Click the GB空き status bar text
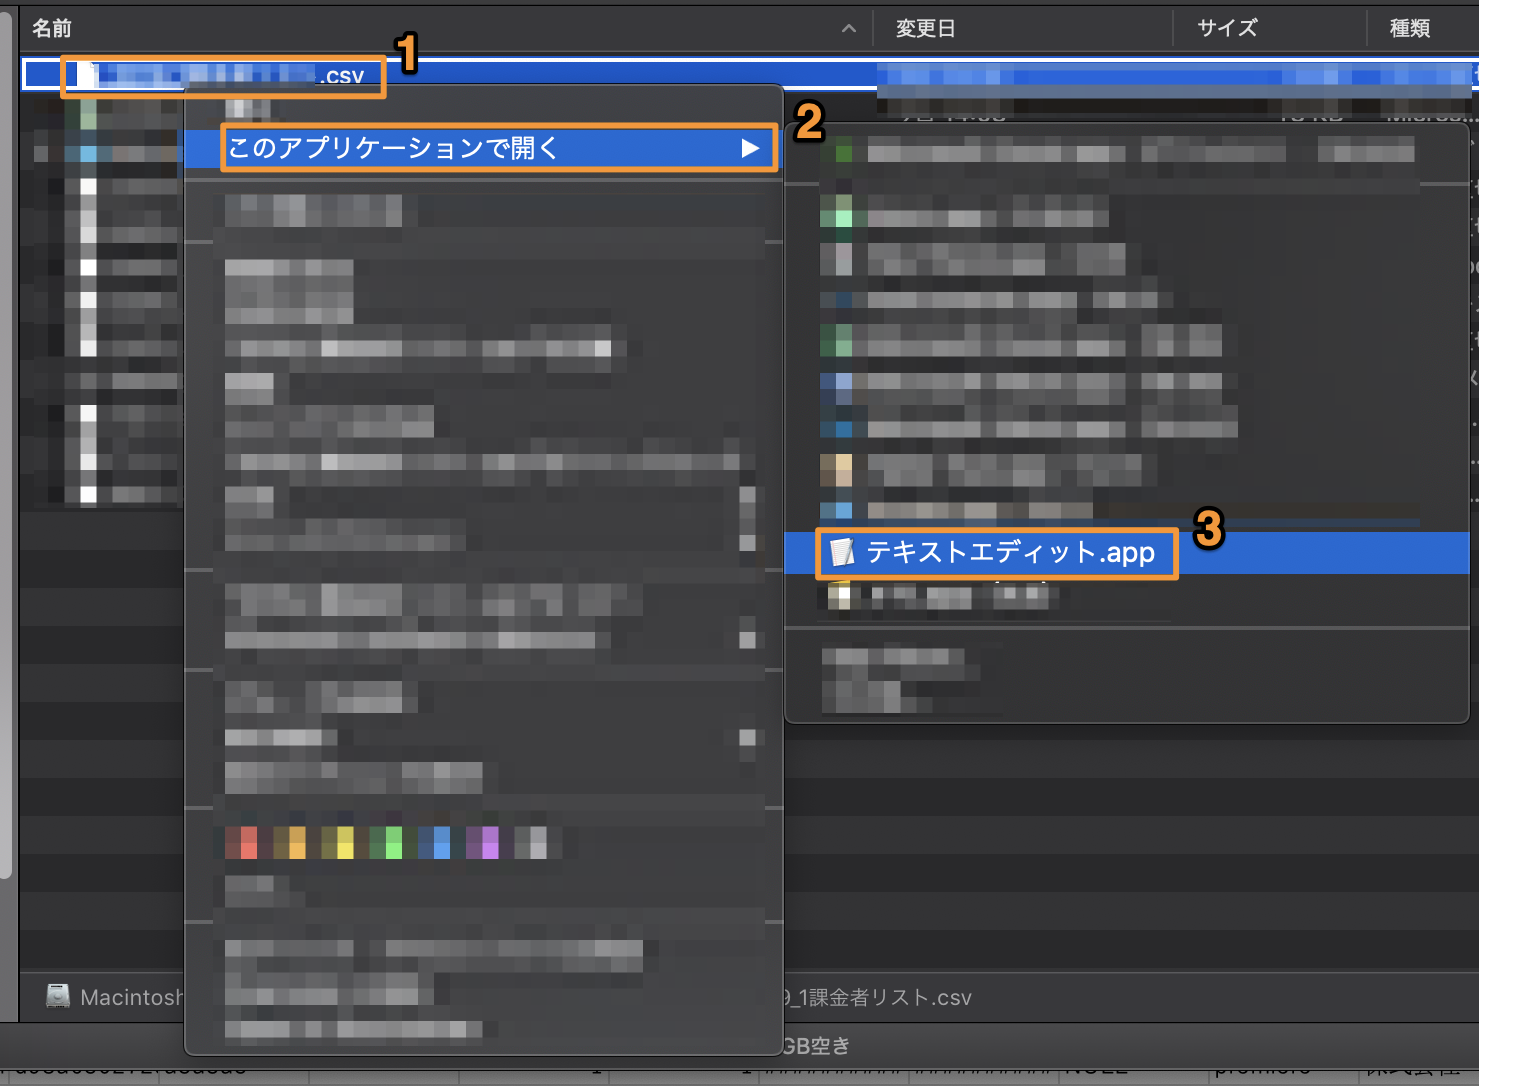The image size is (1520, 1086). coord(816,1046)
